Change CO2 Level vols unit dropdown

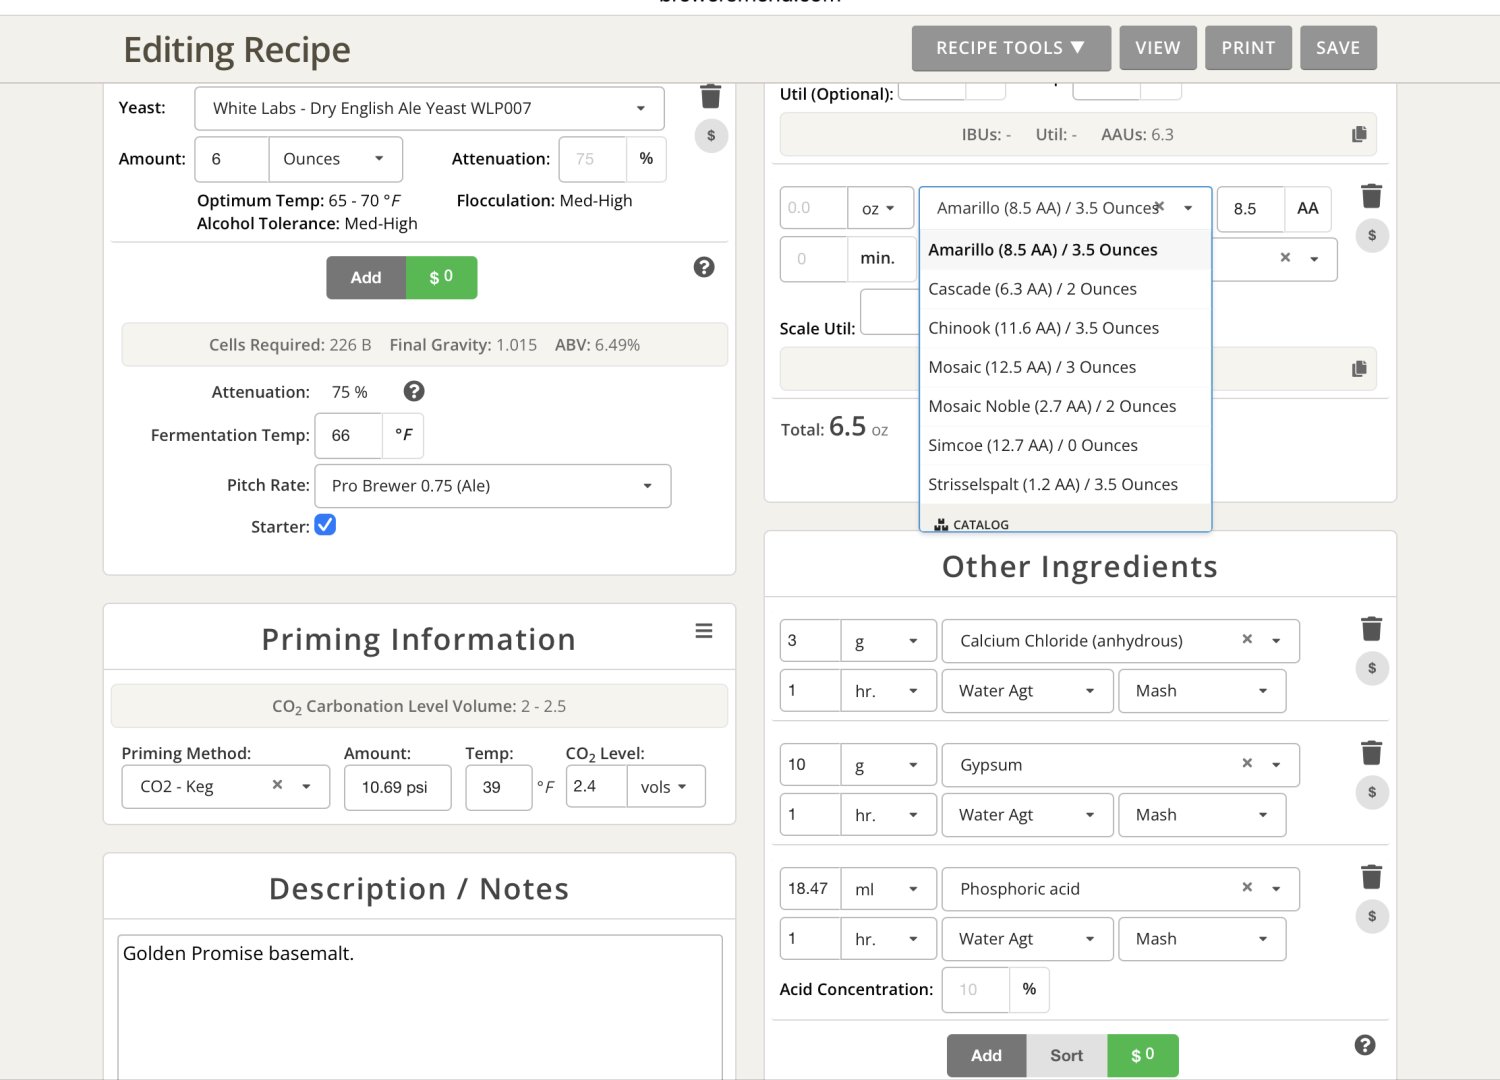pyautogui.click(x=666, y=787)
